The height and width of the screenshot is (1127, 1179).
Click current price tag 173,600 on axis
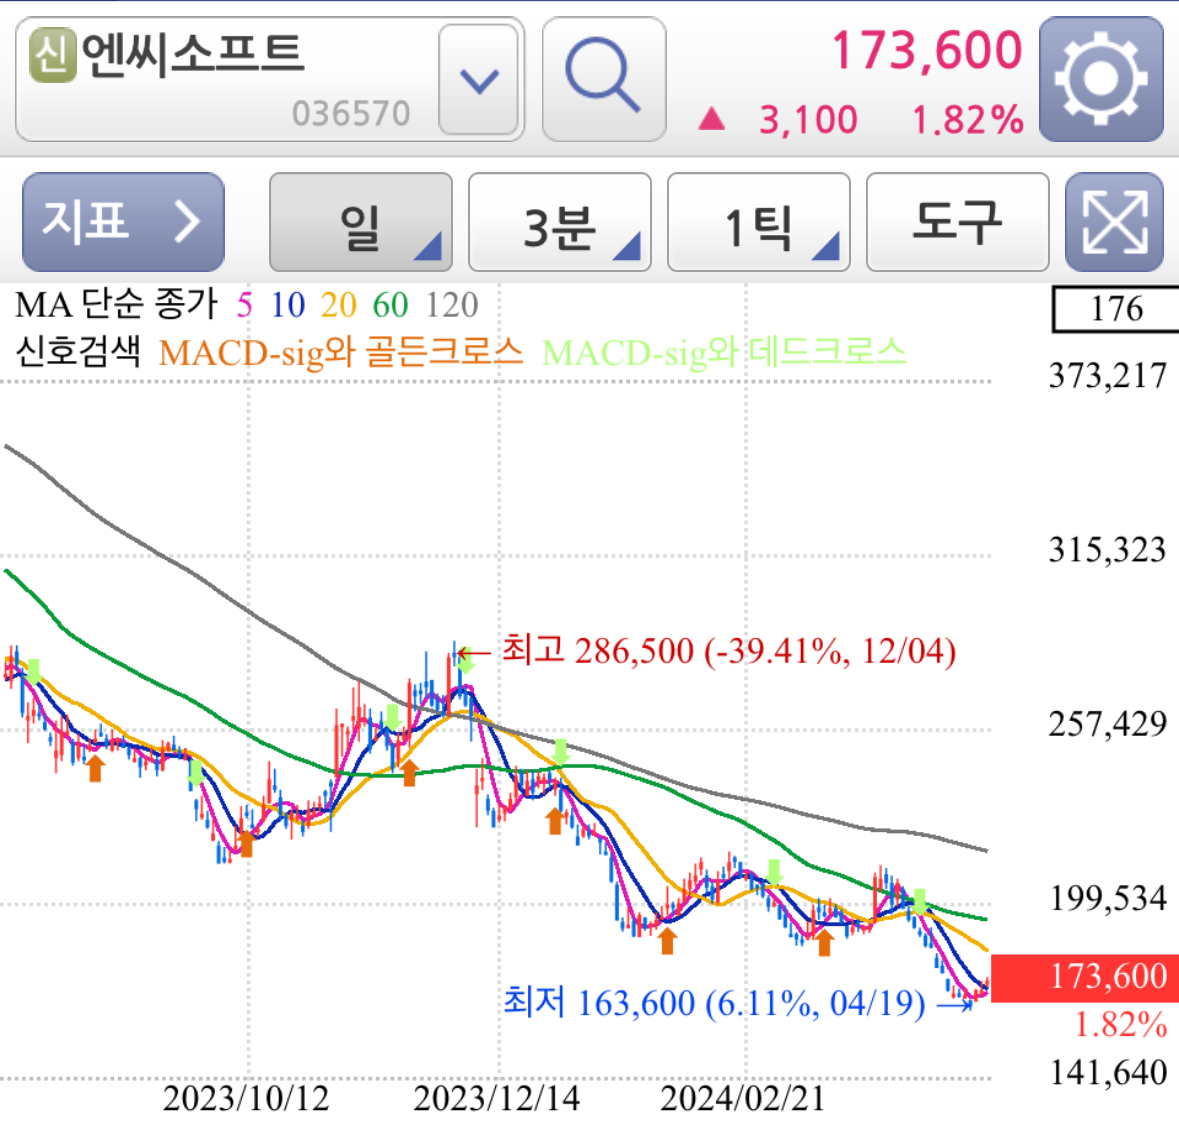click(x=1085, y=978)
